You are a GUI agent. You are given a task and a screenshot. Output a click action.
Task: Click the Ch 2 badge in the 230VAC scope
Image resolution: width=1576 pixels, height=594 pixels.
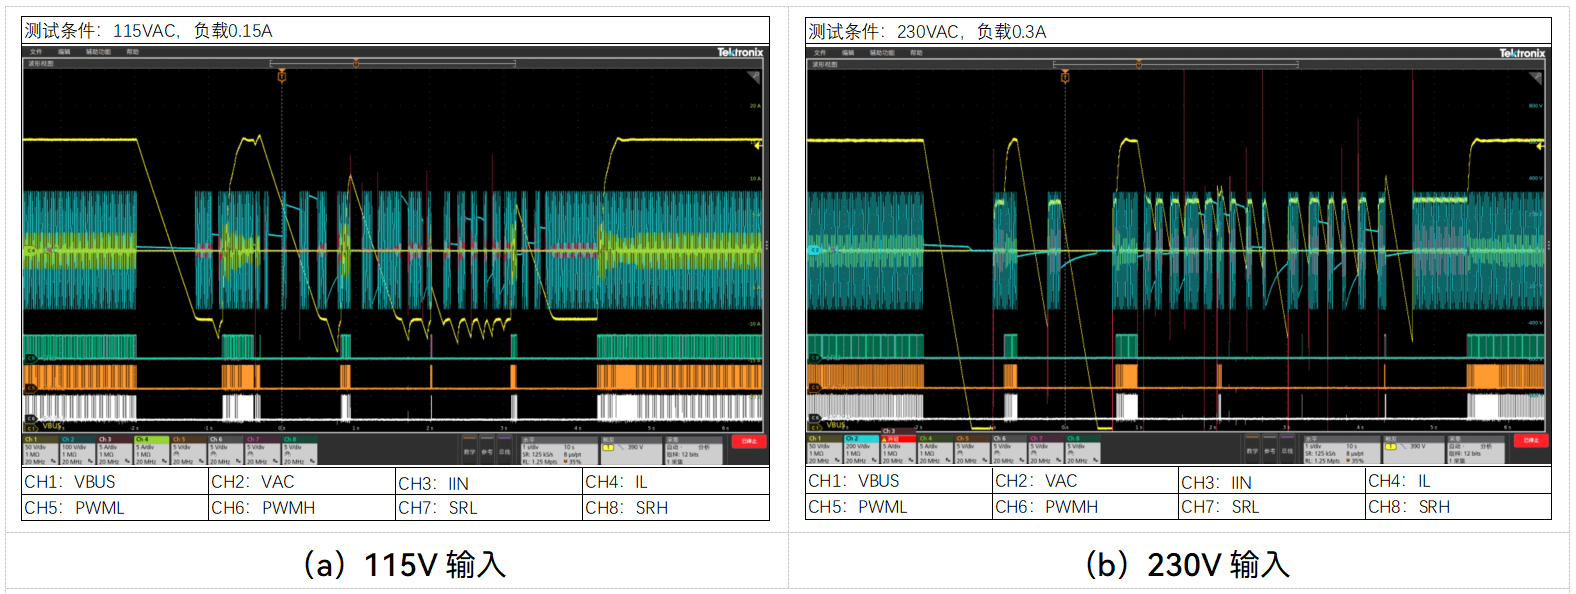(861, 450)
